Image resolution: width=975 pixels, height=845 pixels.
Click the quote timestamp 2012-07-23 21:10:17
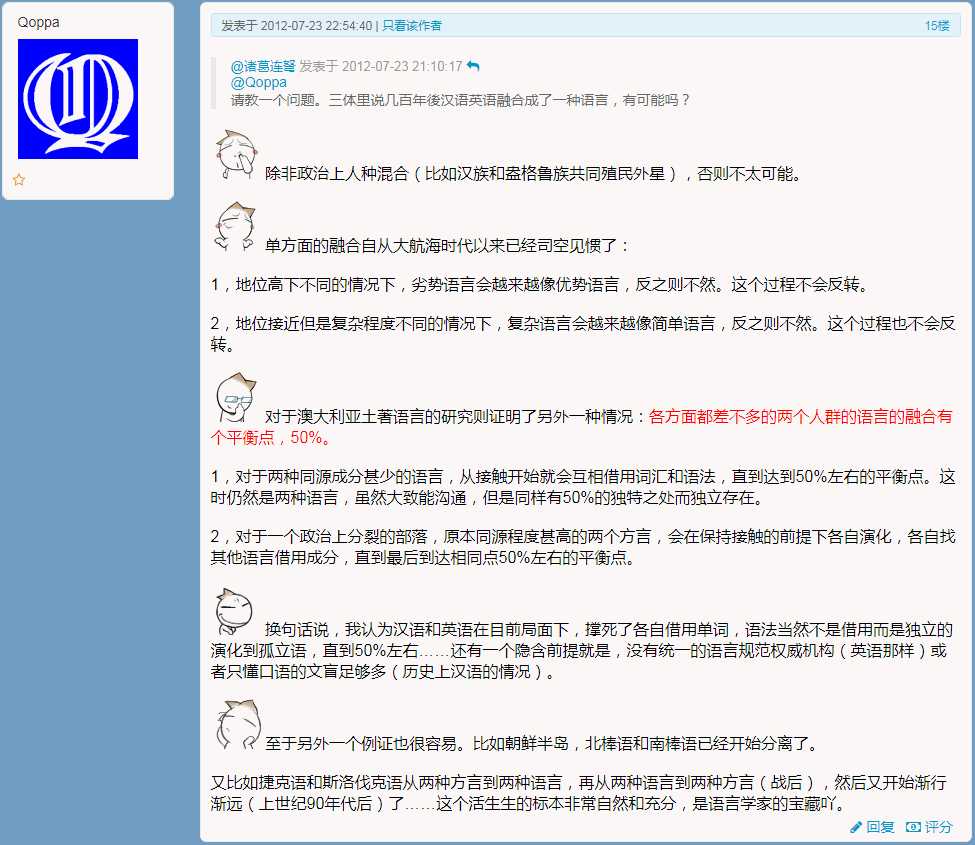click(x=402, y=67)
